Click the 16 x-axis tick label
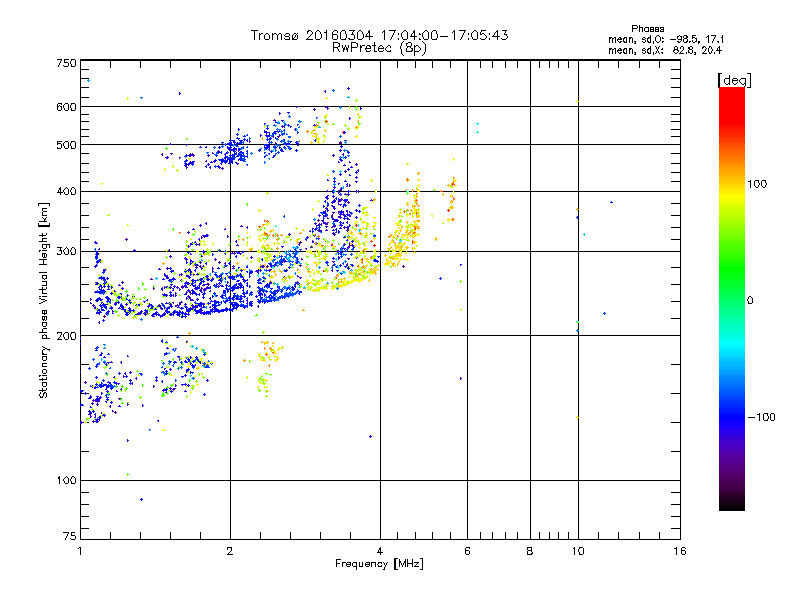 (680, 551)
